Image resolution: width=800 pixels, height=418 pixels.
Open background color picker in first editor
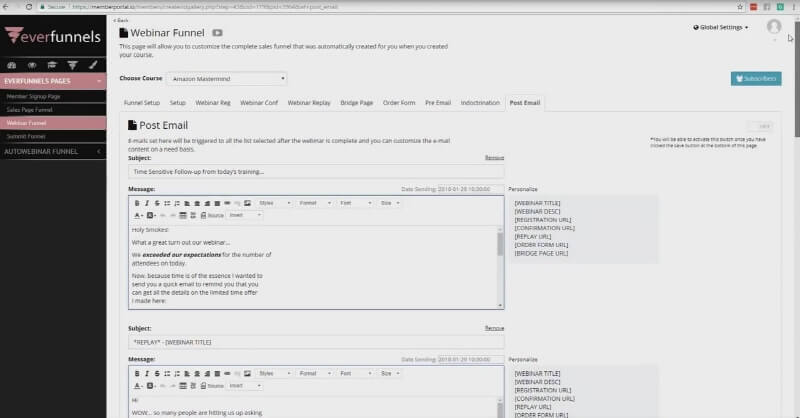point(151,215)
